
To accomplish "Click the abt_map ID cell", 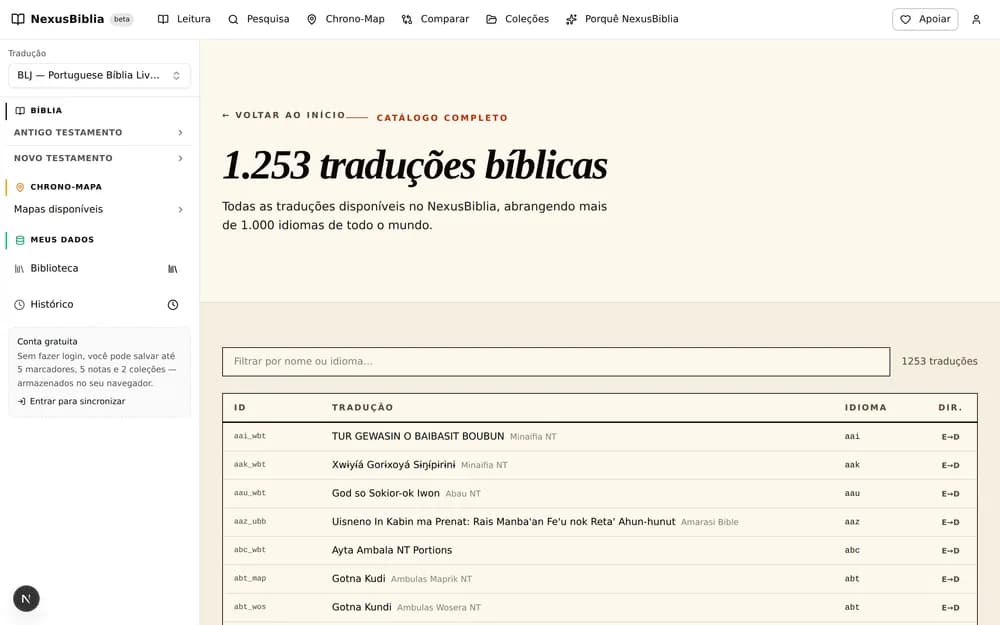I will pos(249,578).
